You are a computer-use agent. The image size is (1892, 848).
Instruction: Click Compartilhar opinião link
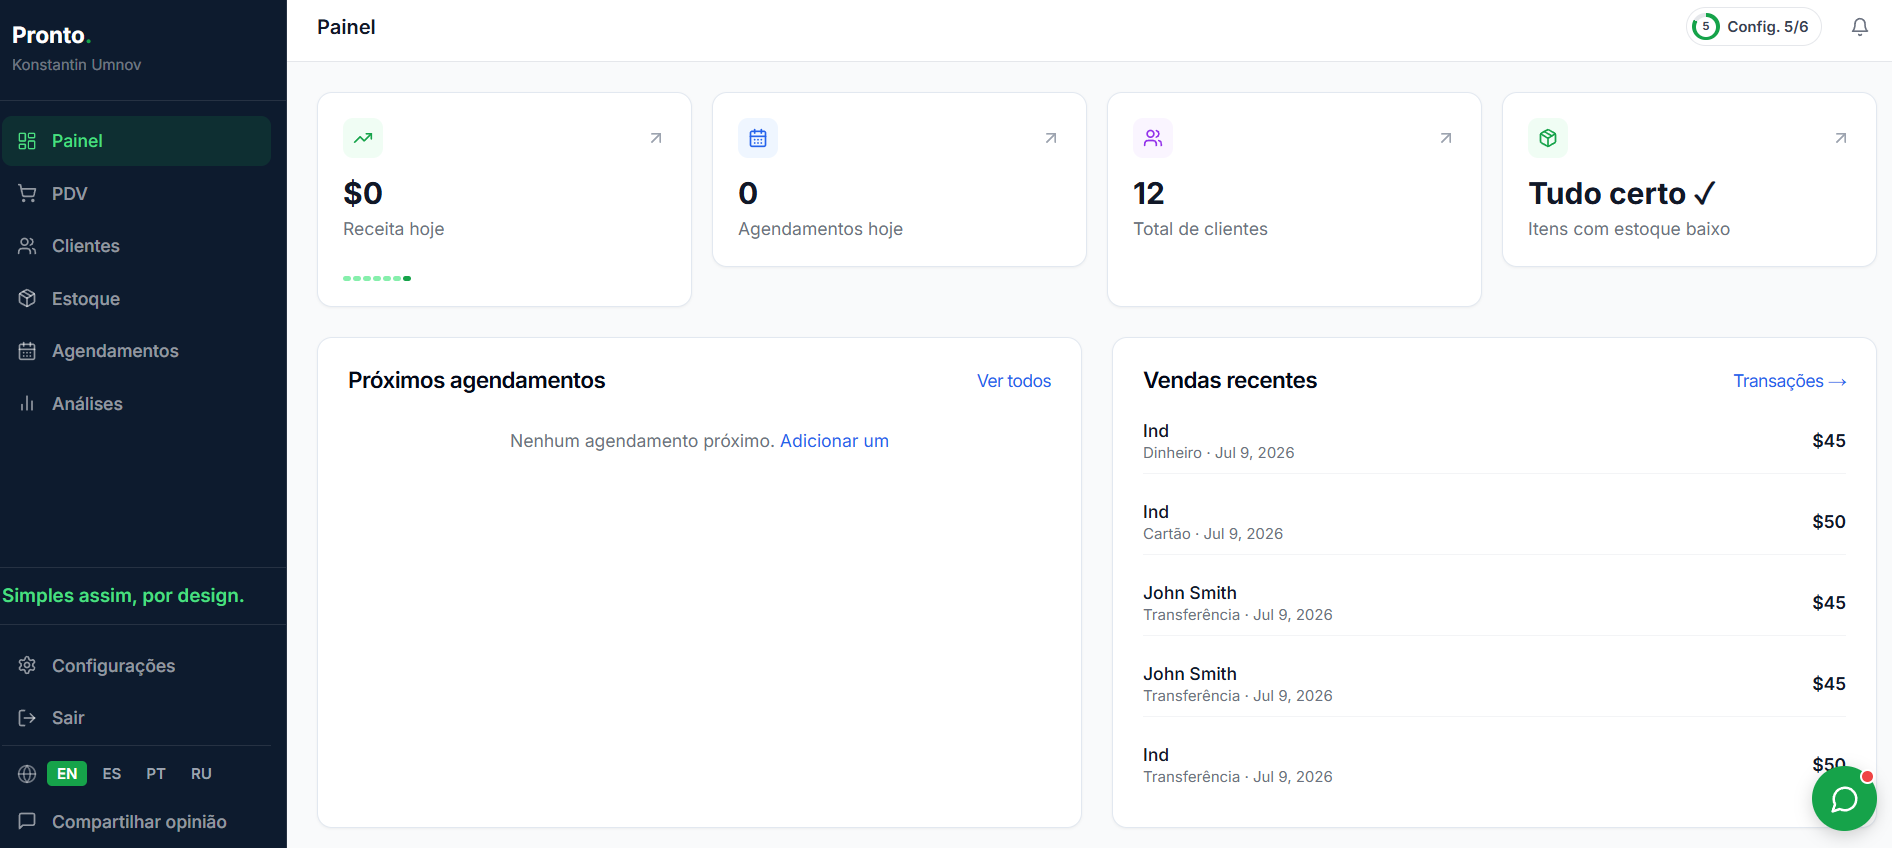pyautogui.click(x=139, y=822)
